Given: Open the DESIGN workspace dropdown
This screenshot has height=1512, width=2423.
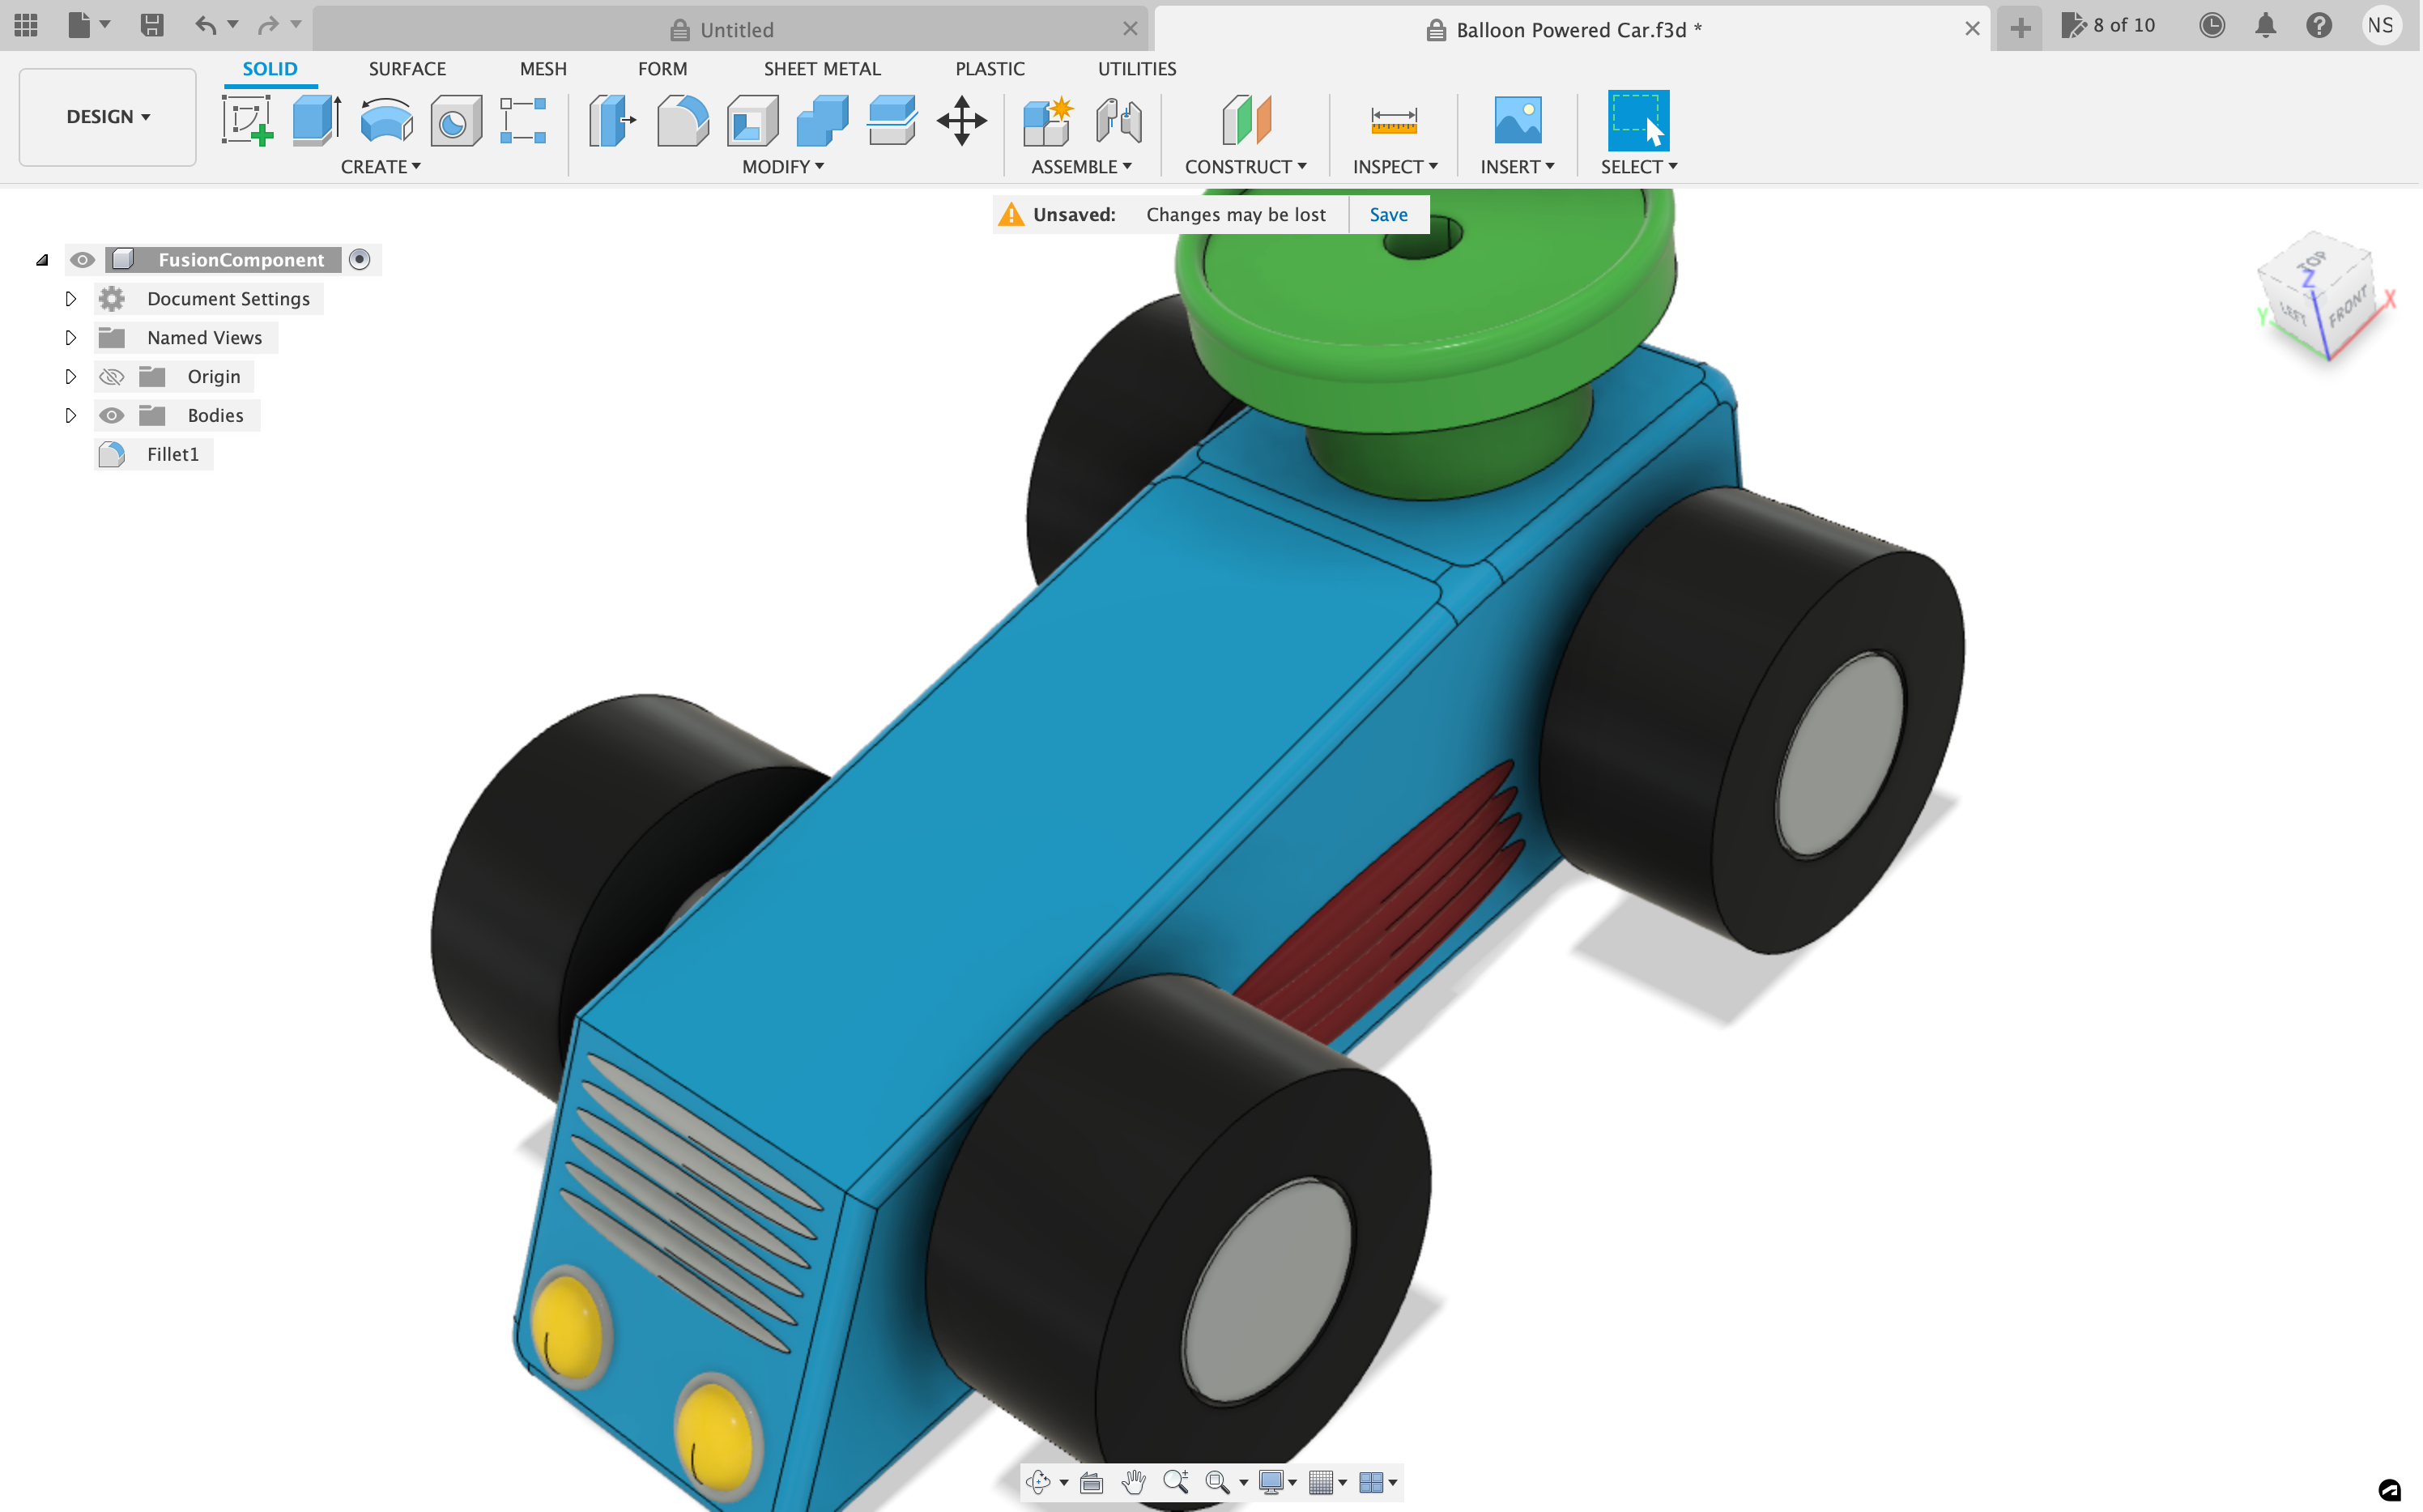Looking at the screenshot, I should point(106,117).
